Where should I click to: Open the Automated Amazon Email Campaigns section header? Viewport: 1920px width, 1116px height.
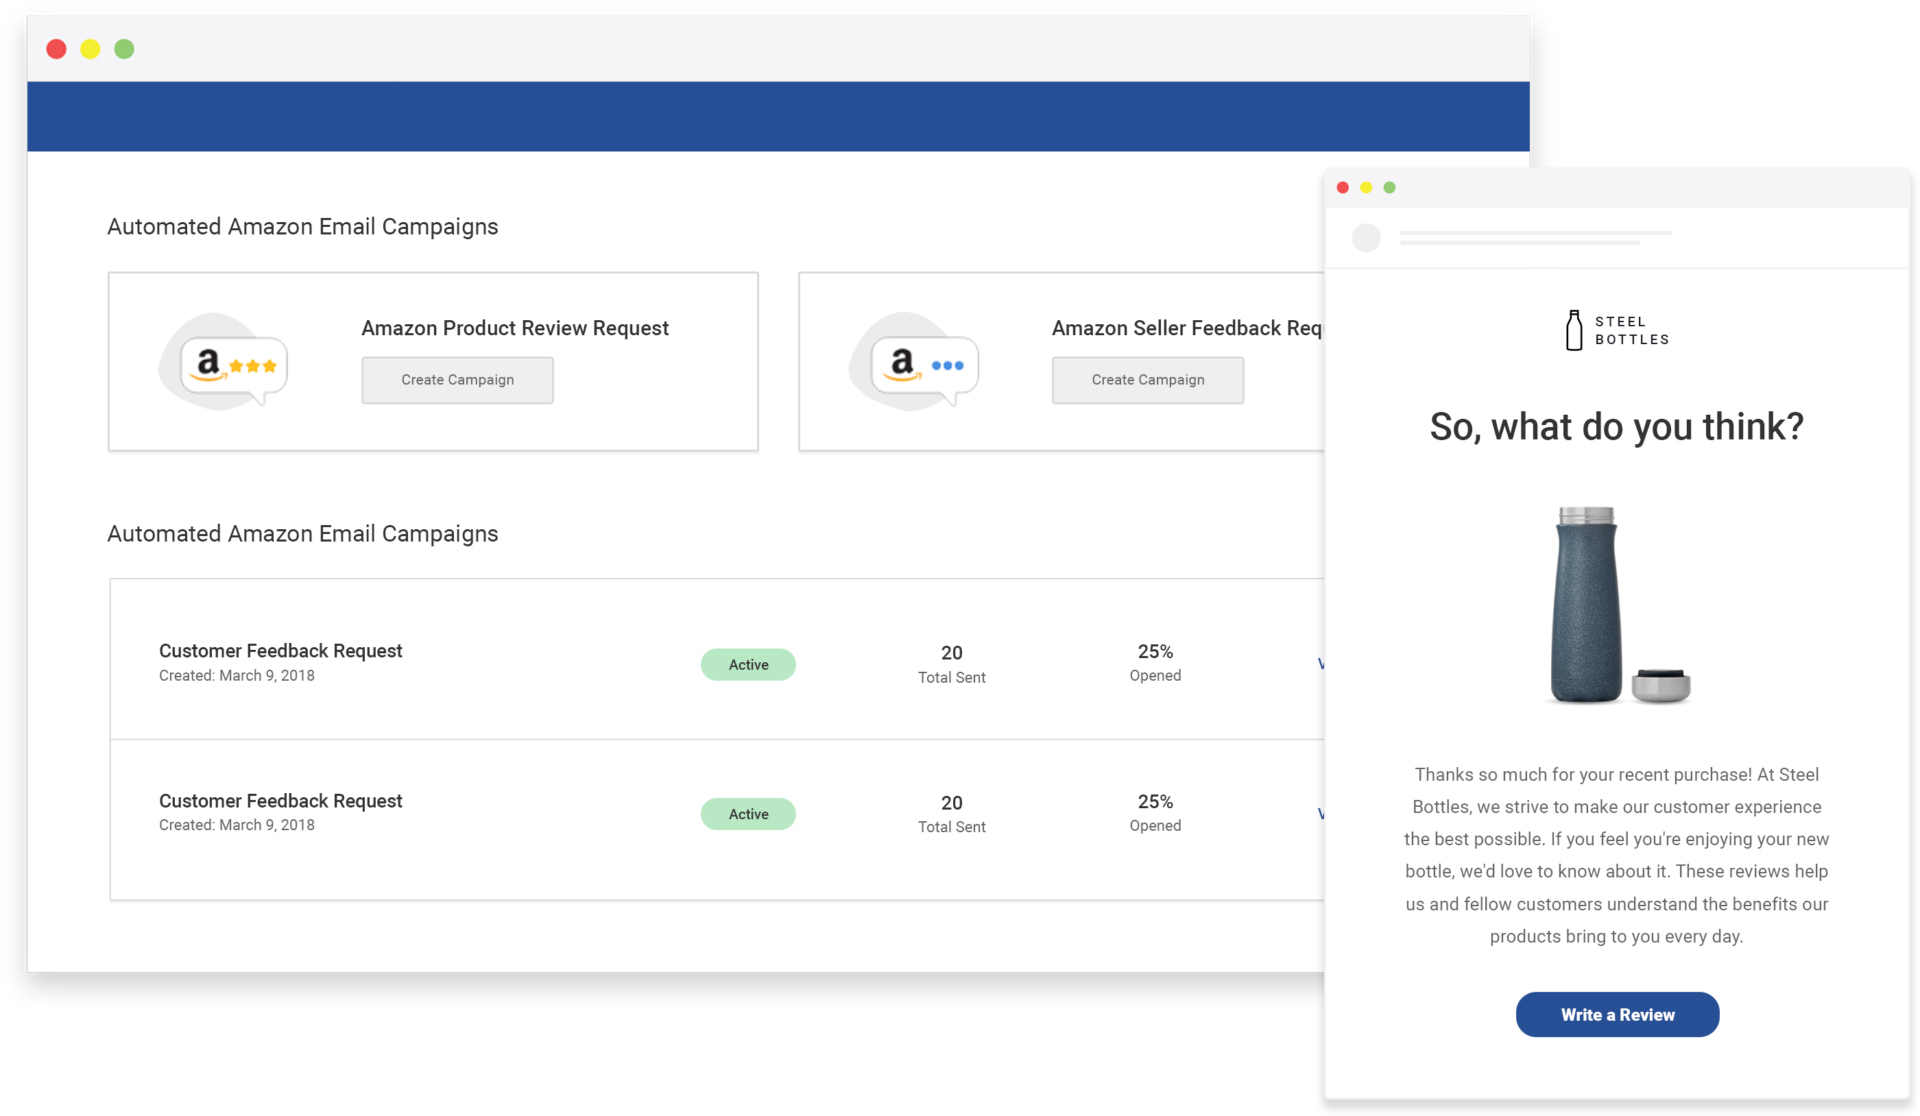pyautogui.click(x=302, y=227)
